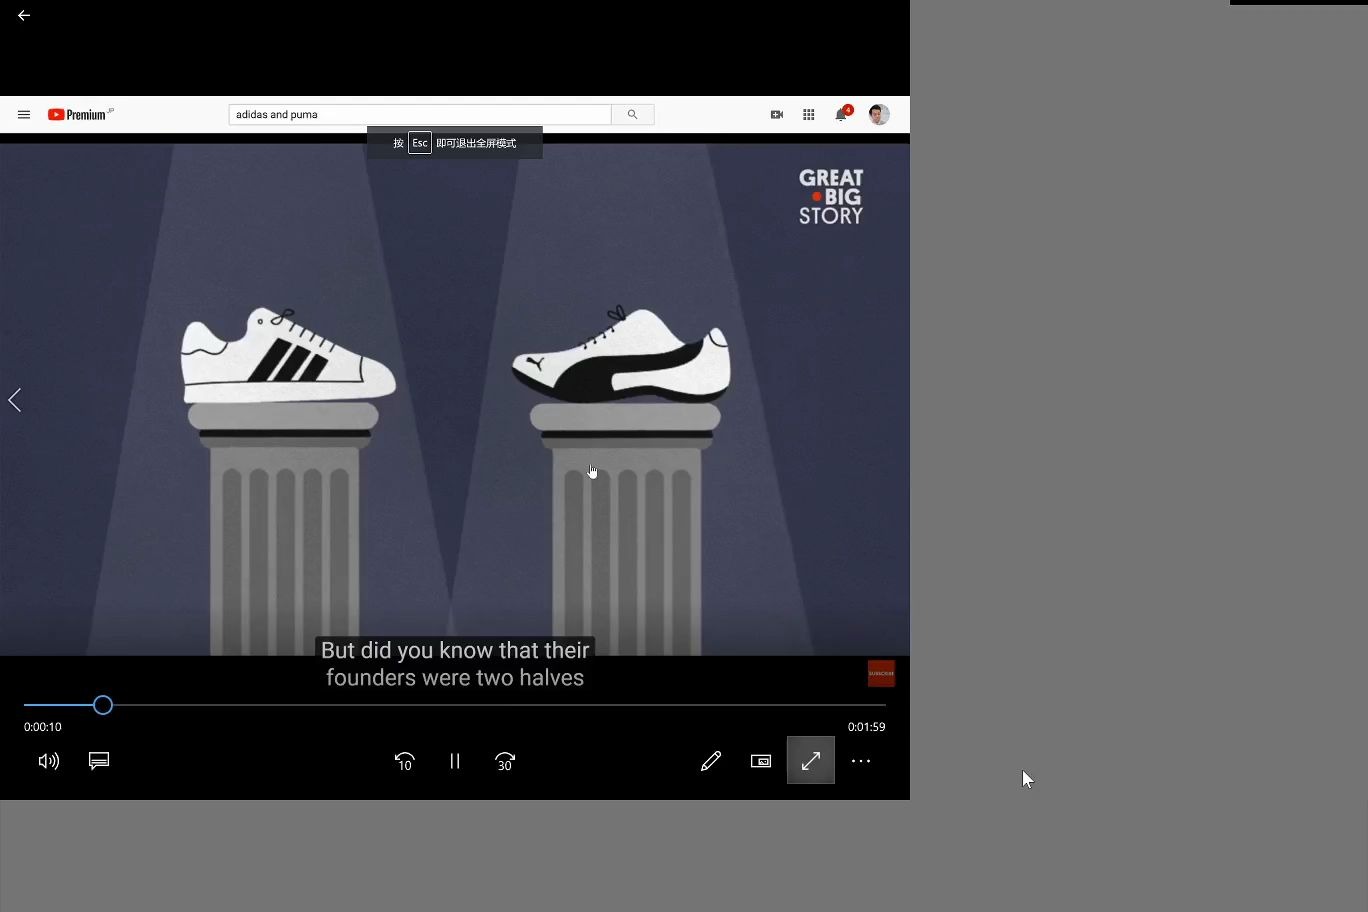Open the YouTube hamburger menu
This screenshot has height=912, width=1368.
click(24, 115)
